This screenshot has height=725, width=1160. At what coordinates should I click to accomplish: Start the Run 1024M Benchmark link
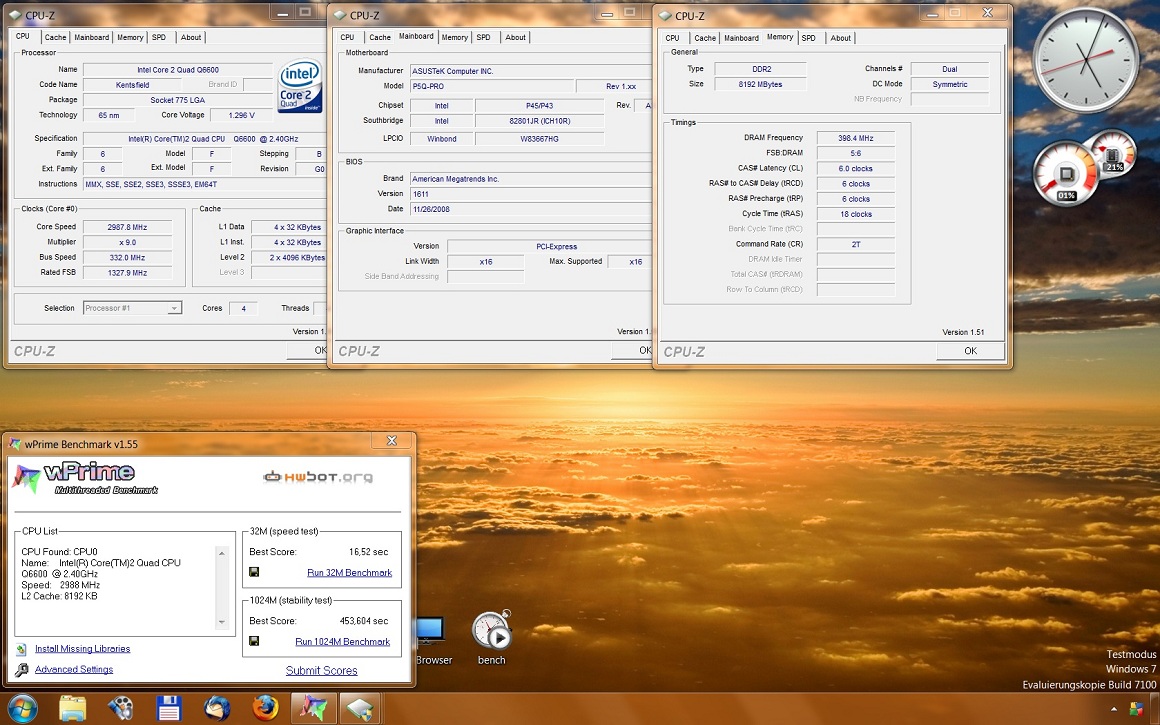[343, 641]
